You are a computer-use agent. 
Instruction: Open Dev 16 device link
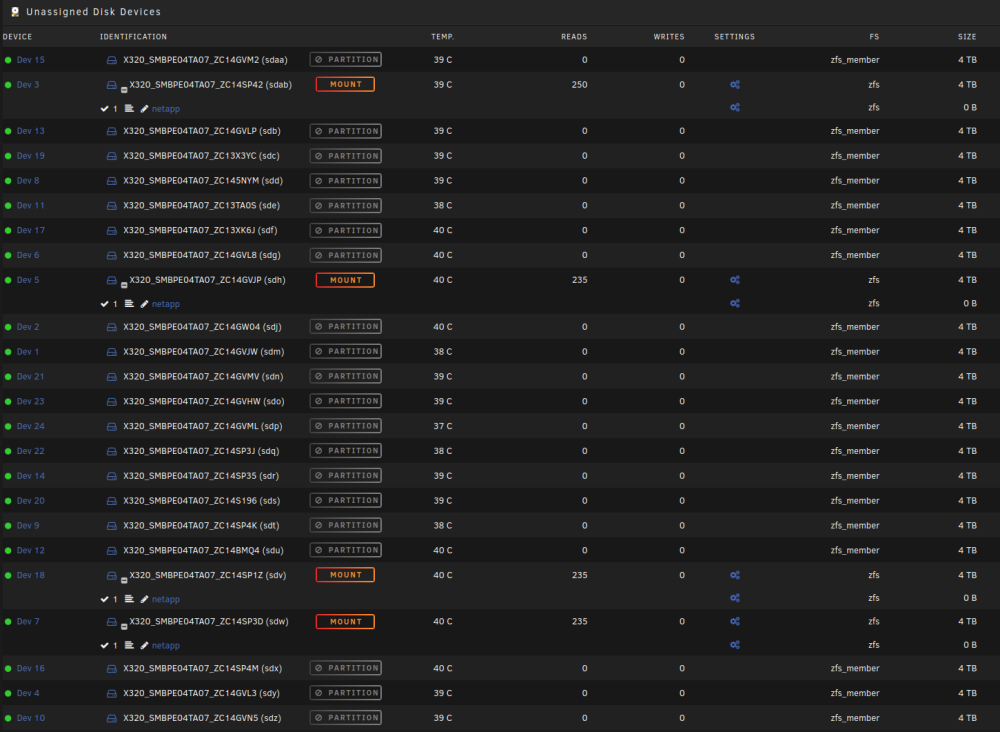31,669
